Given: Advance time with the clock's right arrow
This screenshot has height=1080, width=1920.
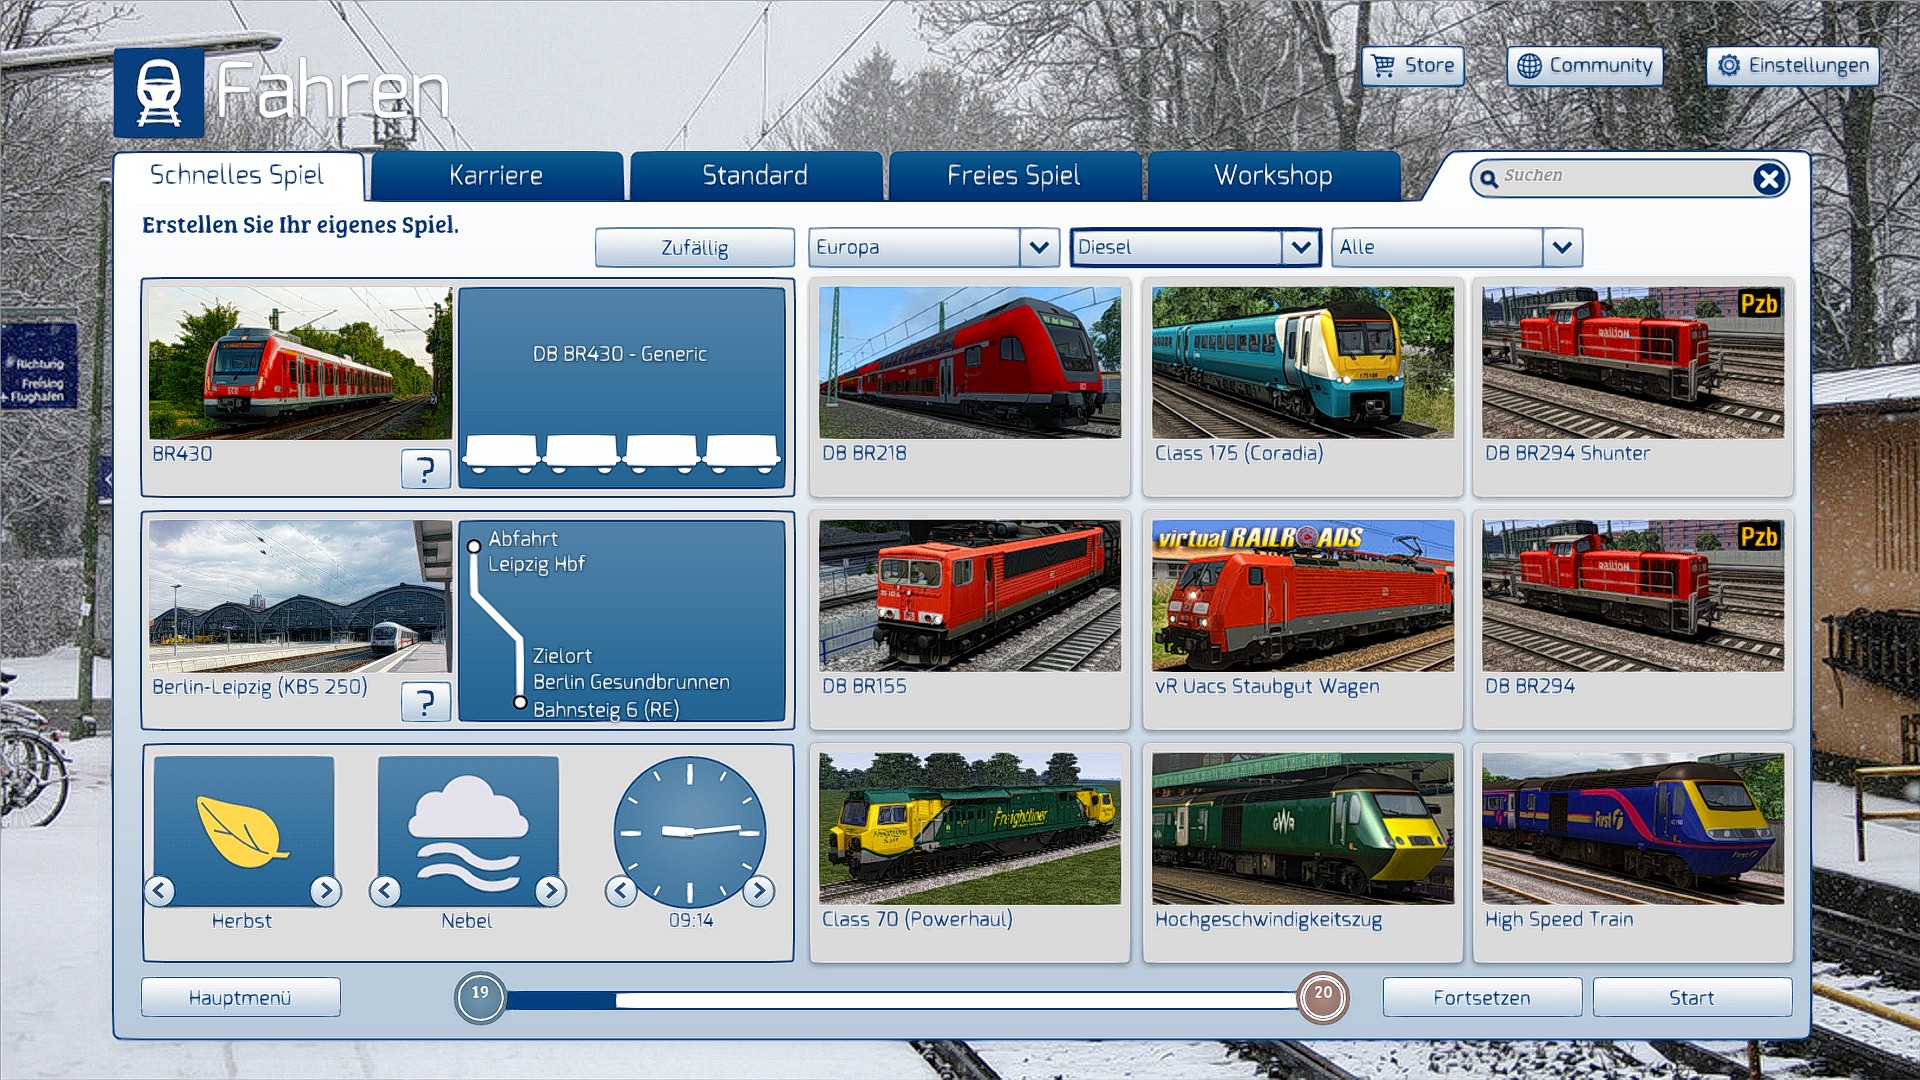Looking at the screenshot, I should [758, 890].
